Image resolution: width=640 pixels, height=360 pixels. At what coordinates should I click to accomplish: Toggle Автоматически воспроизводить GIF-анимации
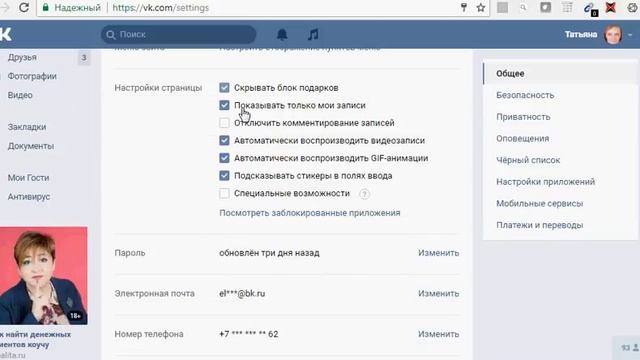[224, 158]
